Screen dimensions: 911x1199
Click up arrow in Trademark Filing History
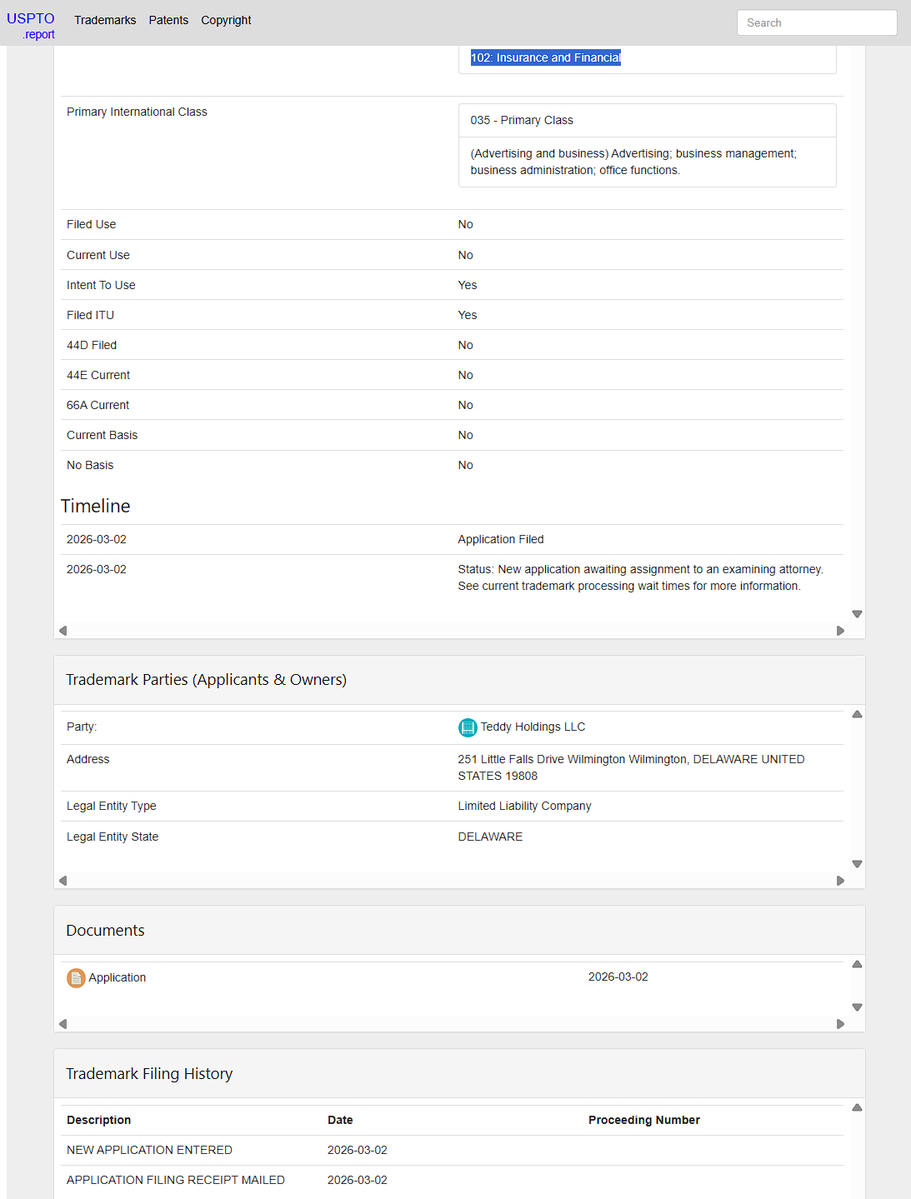[857, 1107]
